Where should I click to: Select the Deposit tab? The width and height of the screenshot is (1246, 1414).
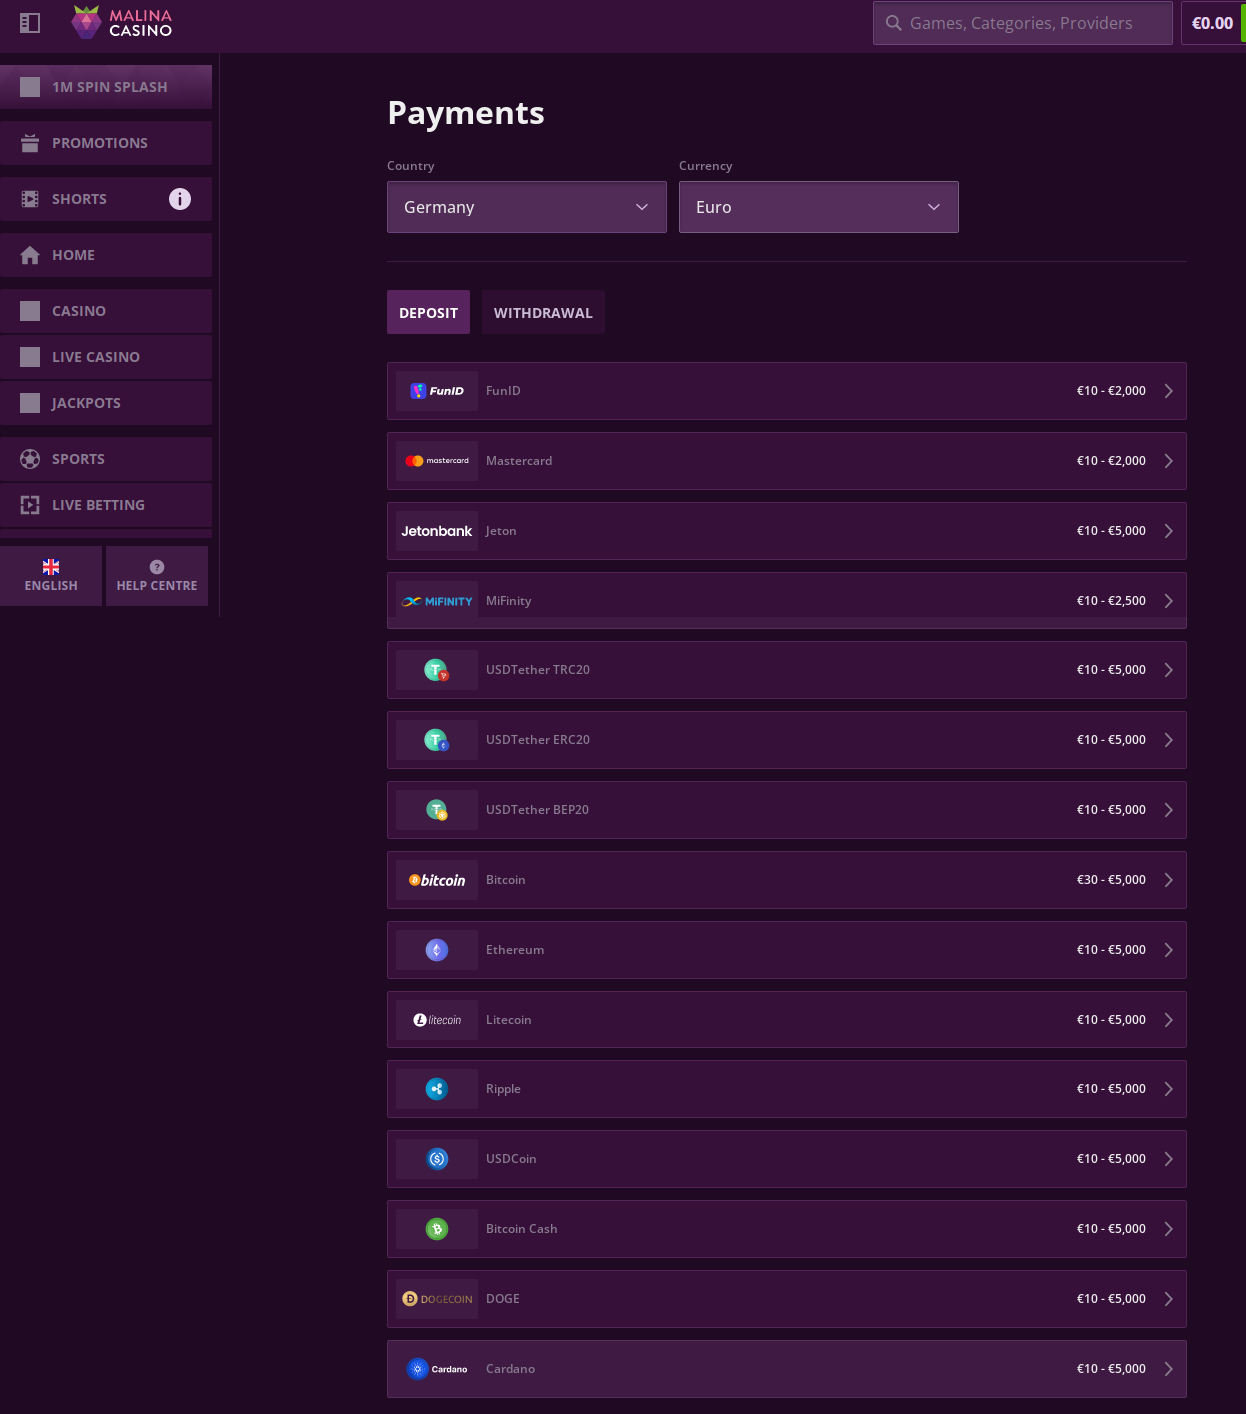click(x=428, y=313)
